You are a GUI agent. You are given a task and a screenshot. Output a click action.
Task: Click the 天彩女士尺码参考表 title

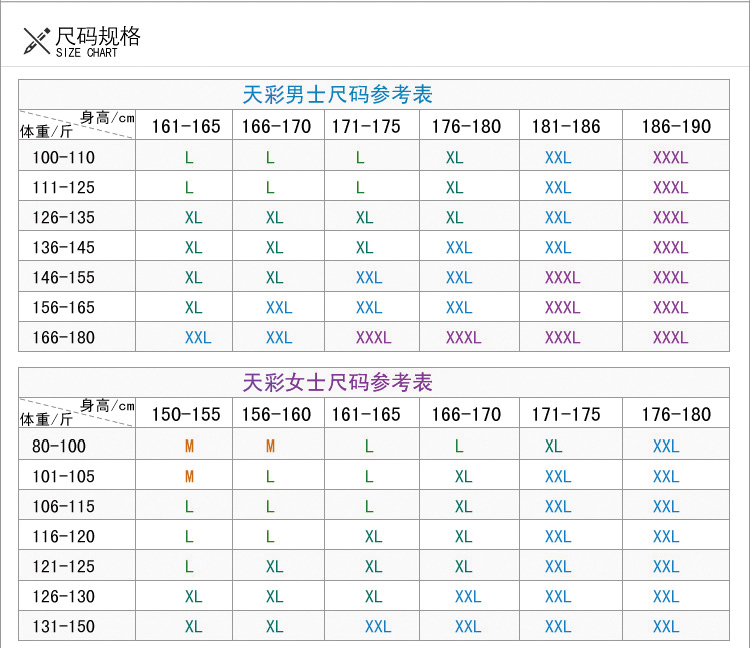[337, 382]
